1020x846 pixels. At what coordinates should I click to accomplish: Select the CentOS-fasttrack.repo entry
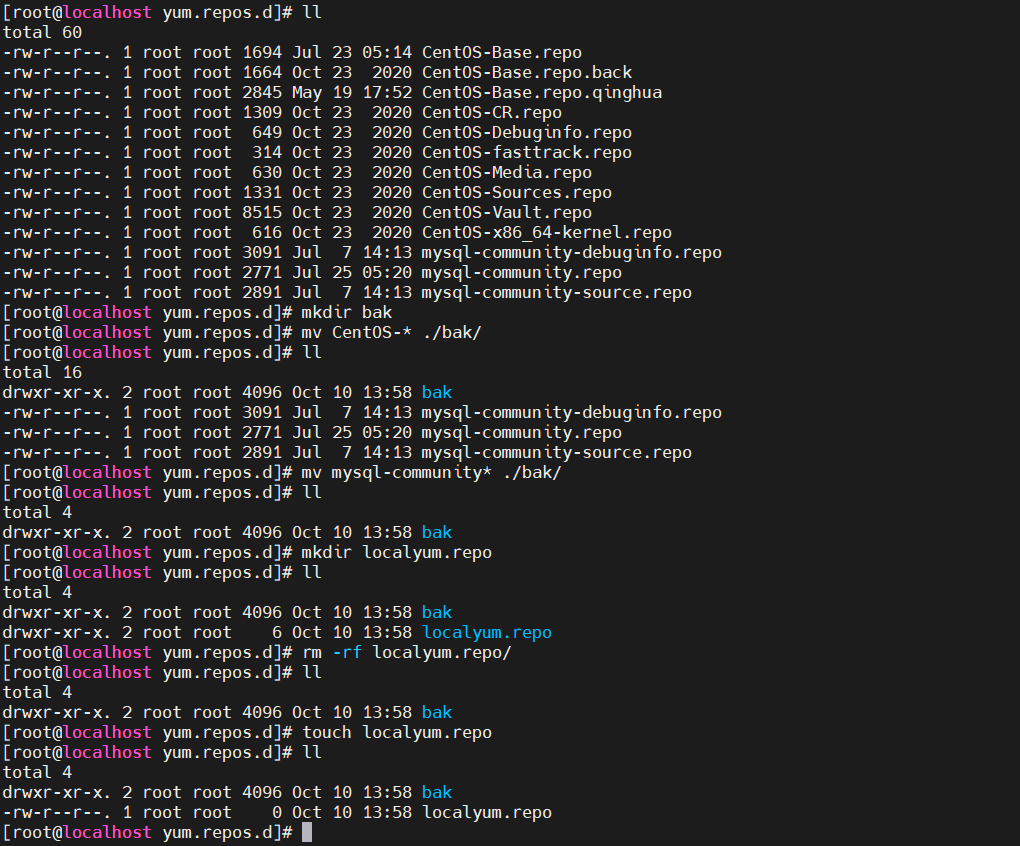click(x=527, y=152)
